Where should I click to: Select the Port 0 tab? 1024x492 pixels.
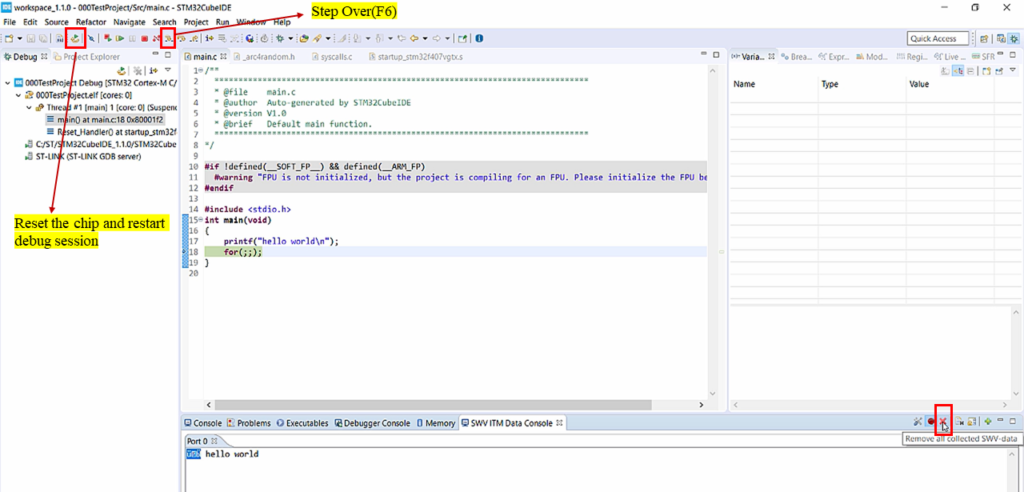coord(204,441)
